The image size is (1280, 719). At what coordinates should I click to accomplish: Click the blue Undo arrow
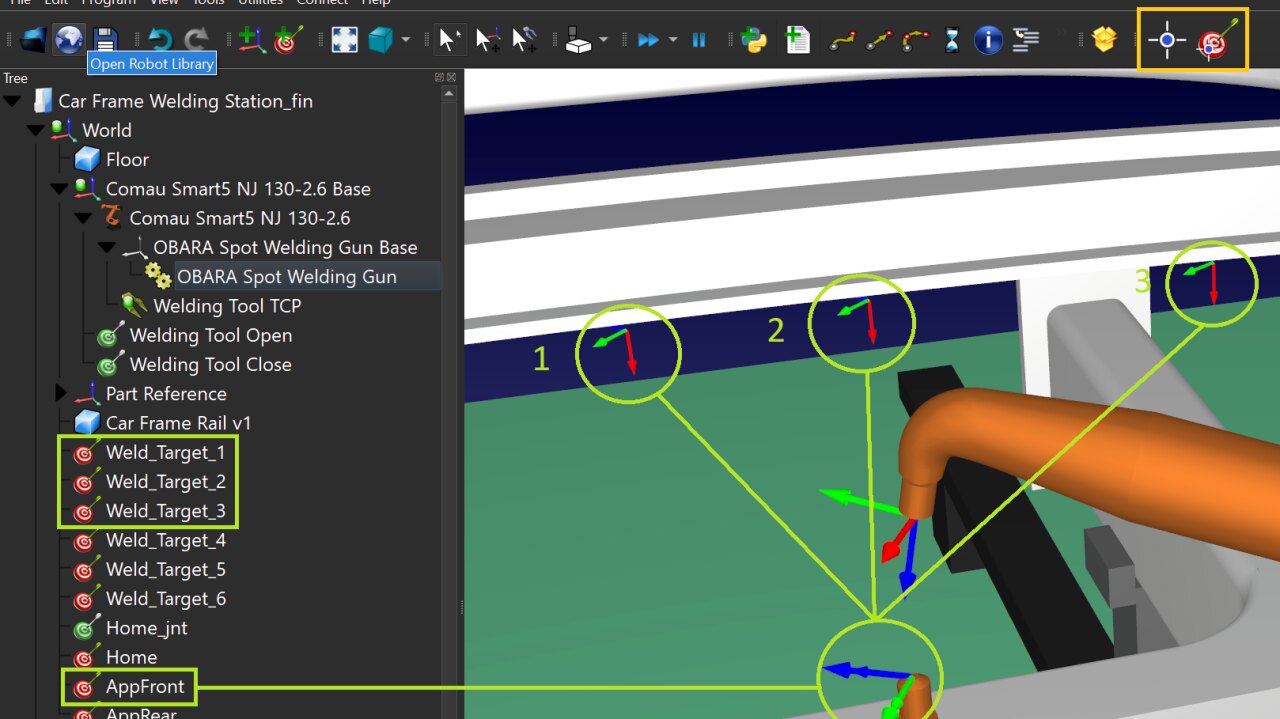click(x=160, y=40)
